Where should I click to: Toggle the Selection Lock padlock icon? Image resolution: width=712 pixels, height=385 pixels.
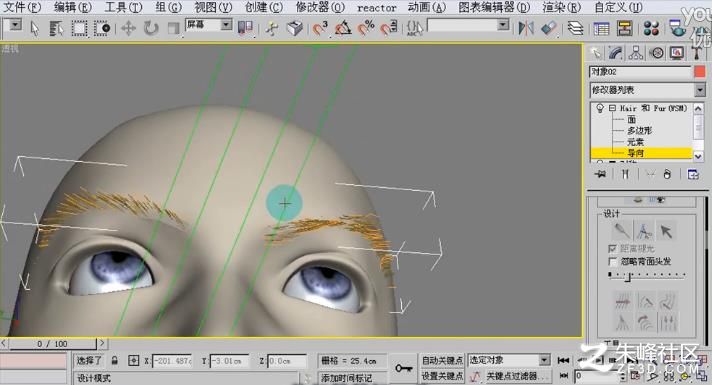(114, 360)
